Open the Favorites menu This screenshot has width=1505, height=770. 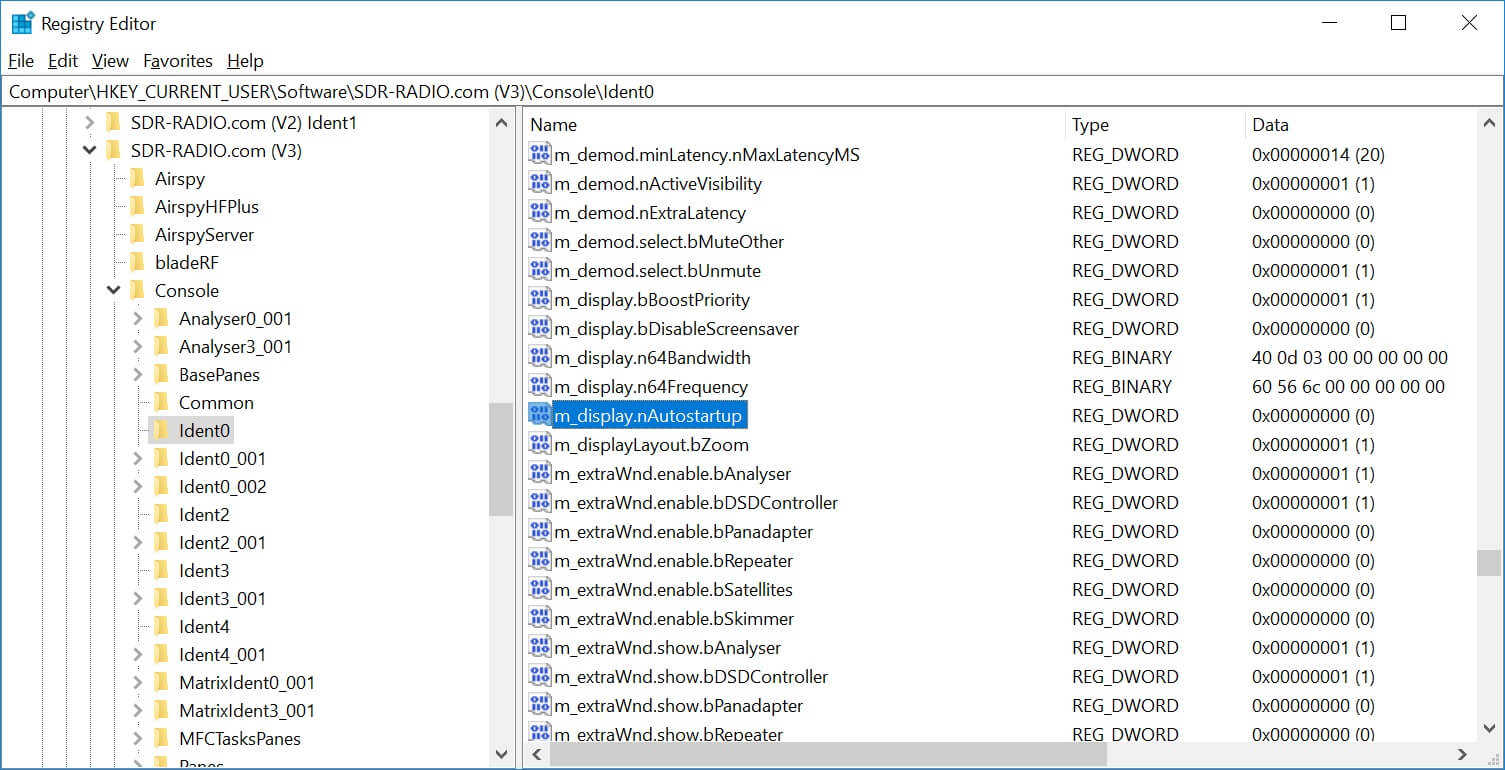(178, 61)
